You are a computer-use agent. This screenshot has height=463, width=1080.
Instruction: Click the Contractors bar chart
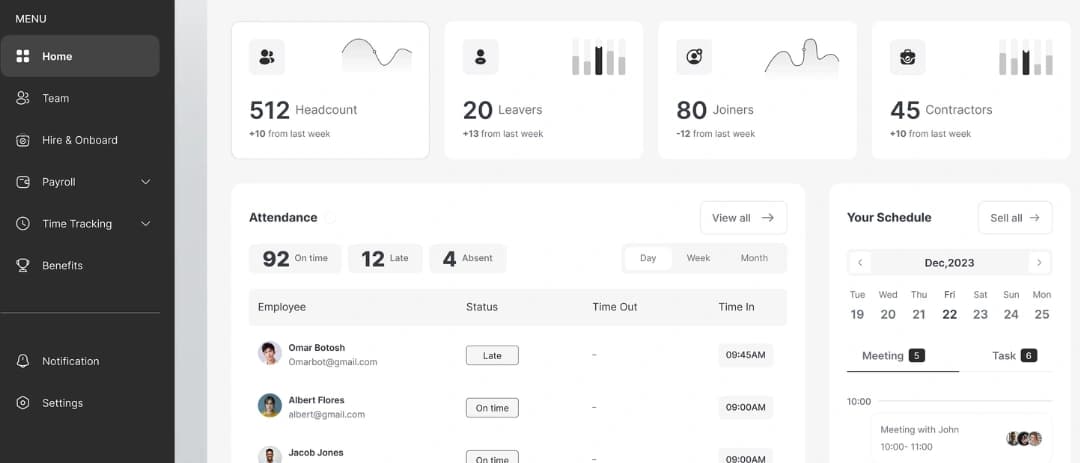tap(1026, 56)
